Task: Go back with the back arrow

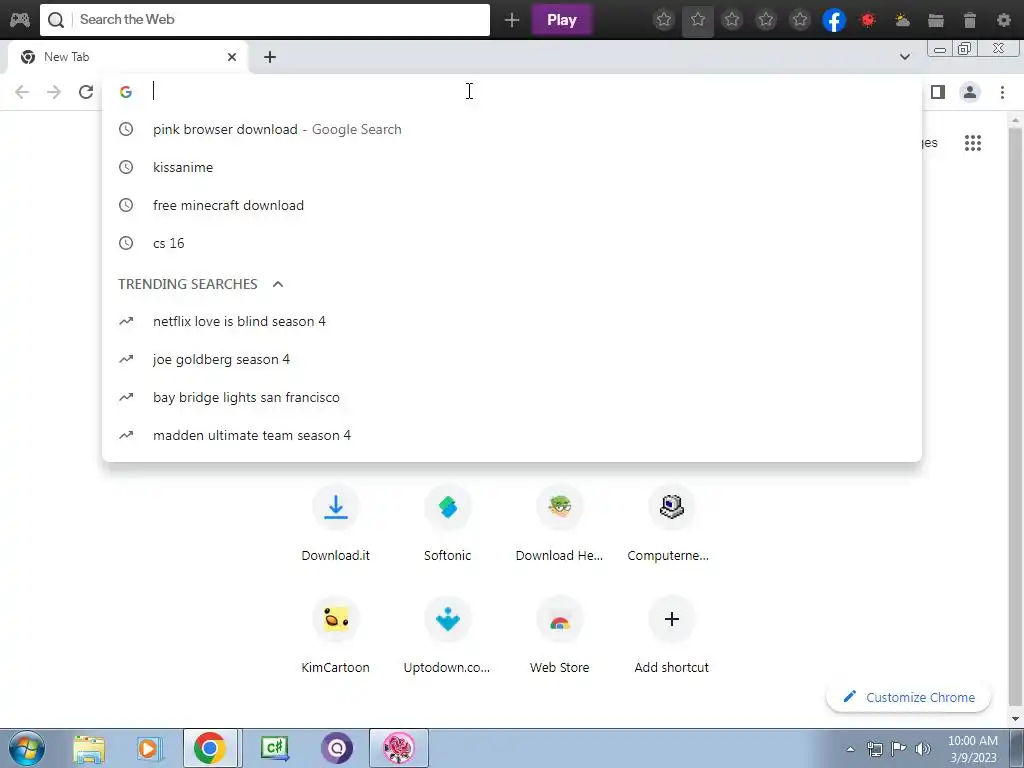Action: [22, 92]
